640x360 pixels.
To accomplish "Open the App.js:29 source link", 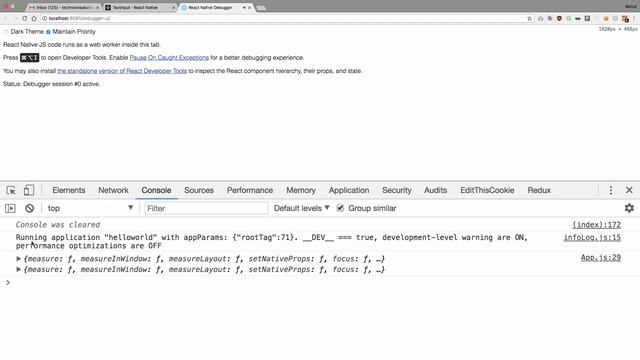I will coord(601,258).
